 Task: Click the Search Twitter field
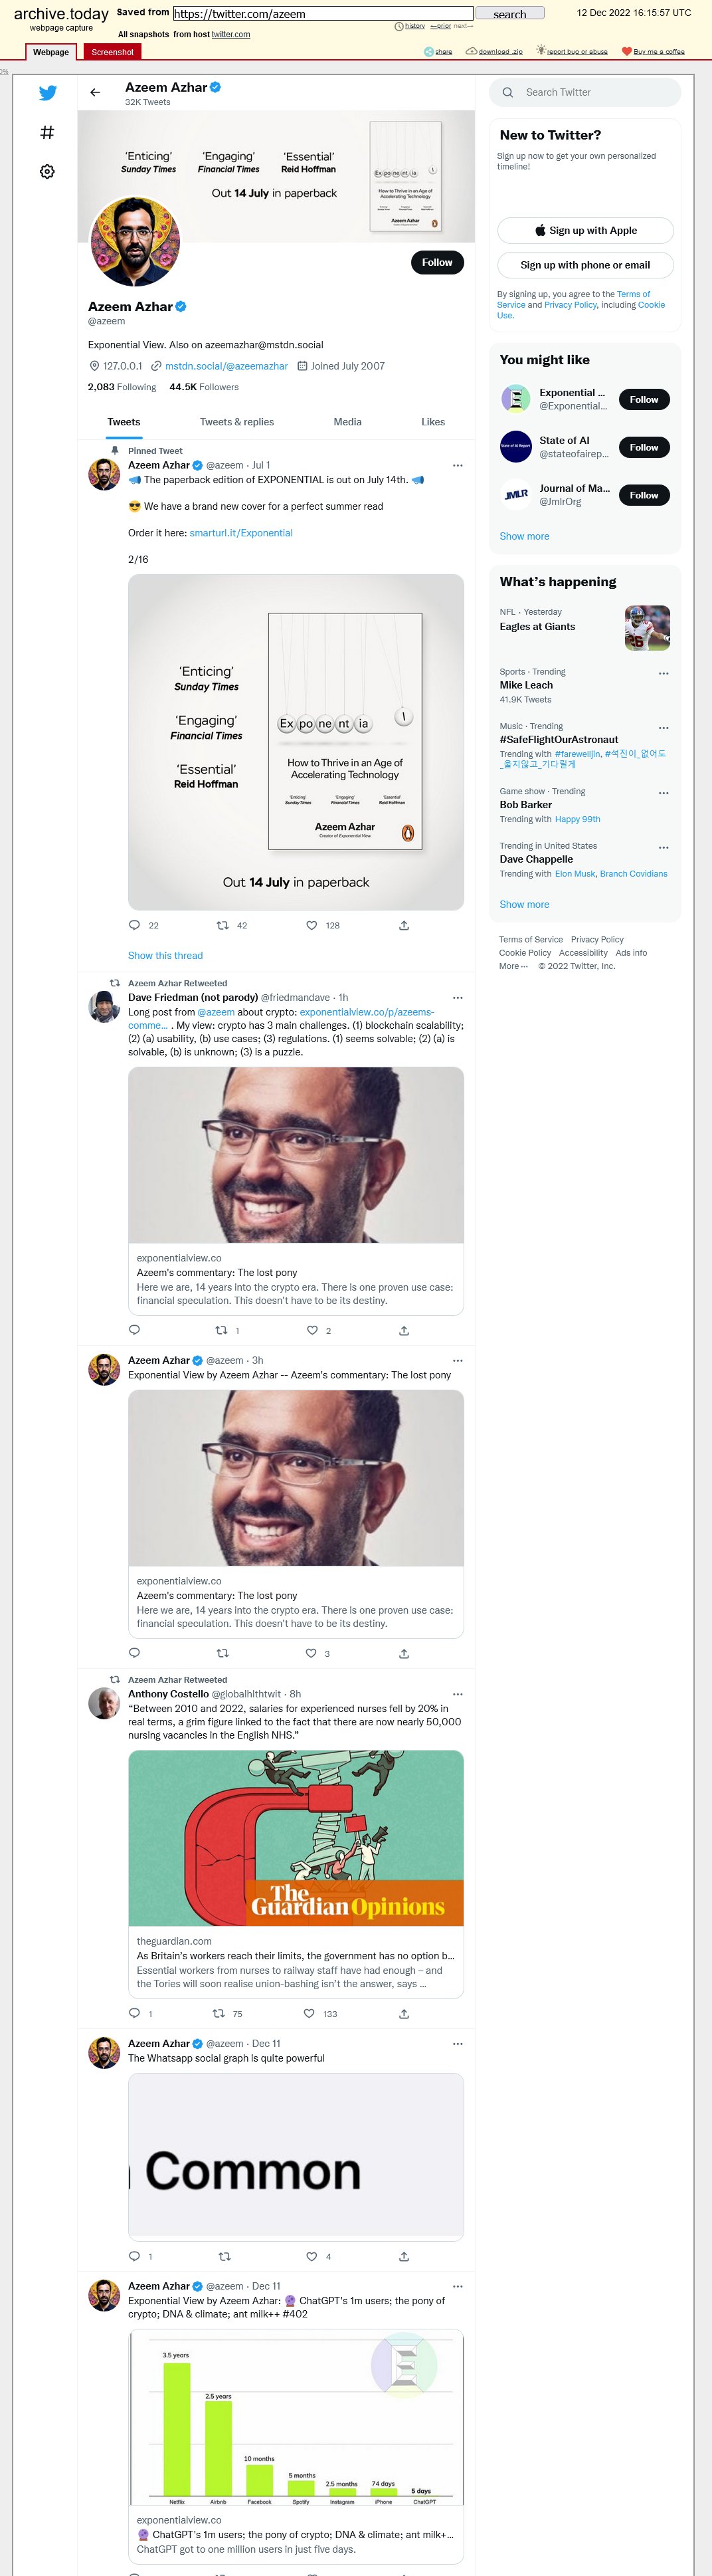pyautogui.click(x=585, y=92)
